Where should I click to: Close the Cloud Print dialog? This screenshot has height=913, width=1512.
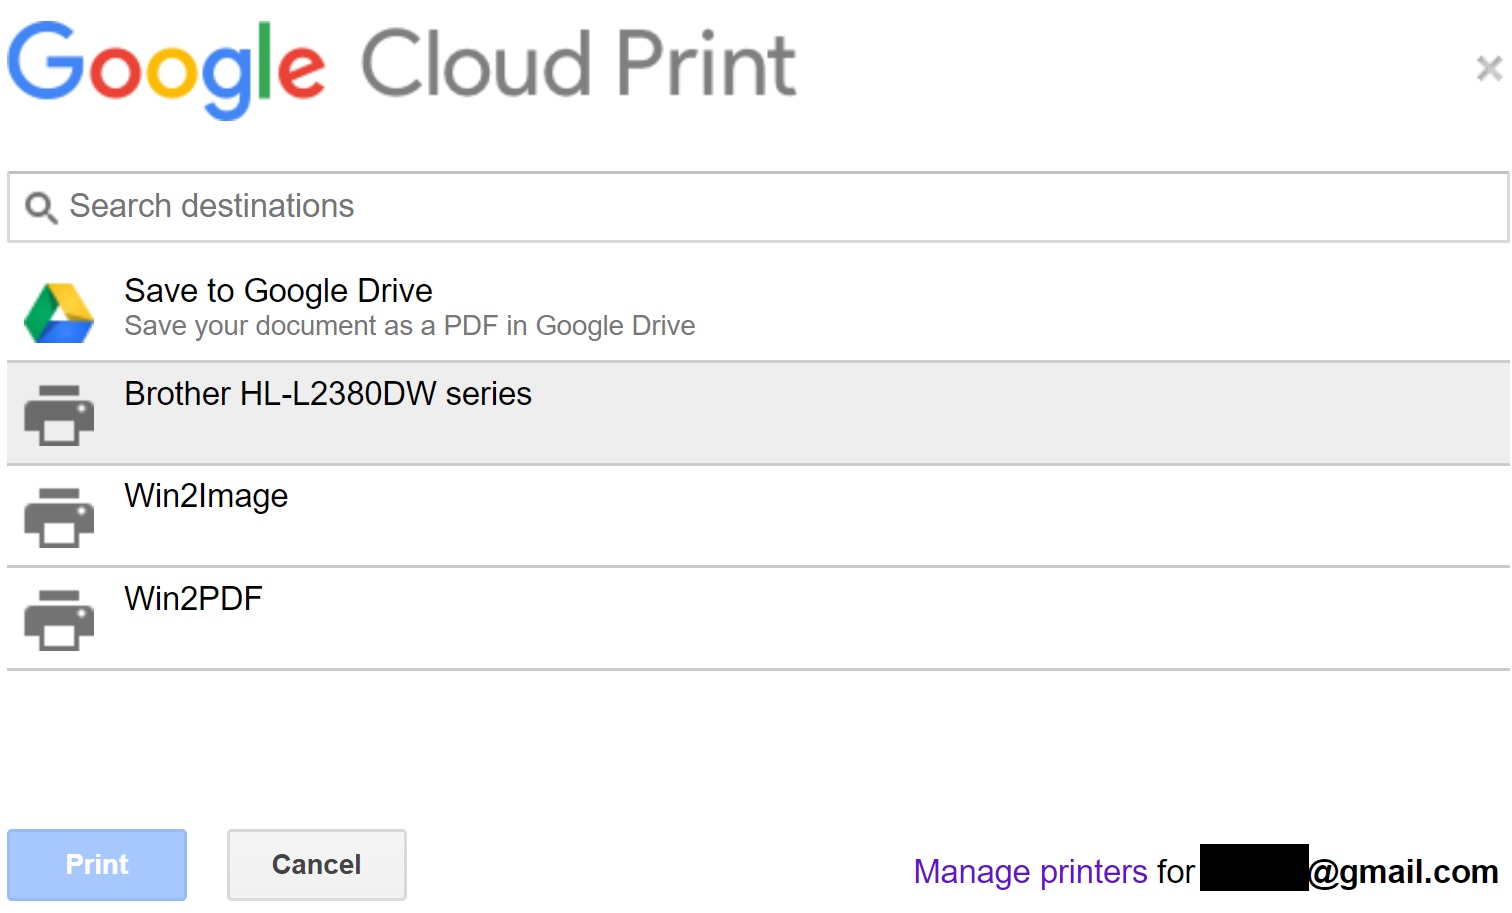click(1489, 67)
